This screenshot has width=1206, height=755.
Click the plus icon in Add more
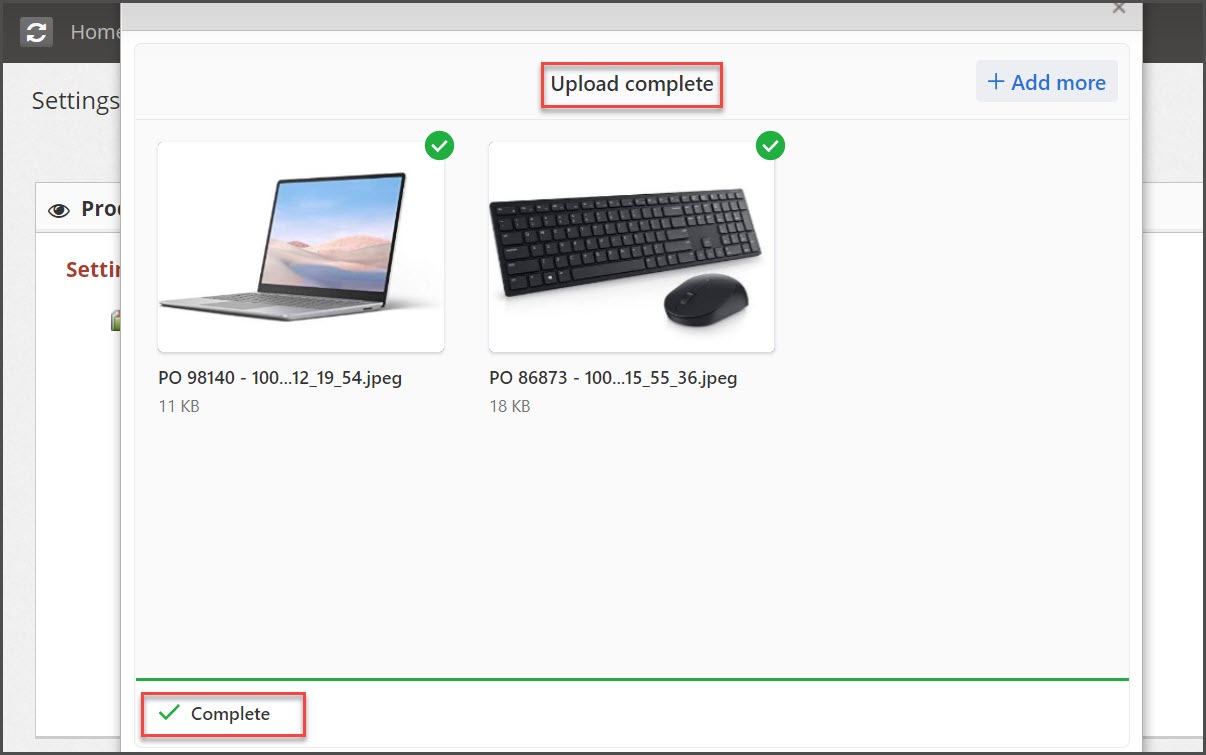pos(996,82)
